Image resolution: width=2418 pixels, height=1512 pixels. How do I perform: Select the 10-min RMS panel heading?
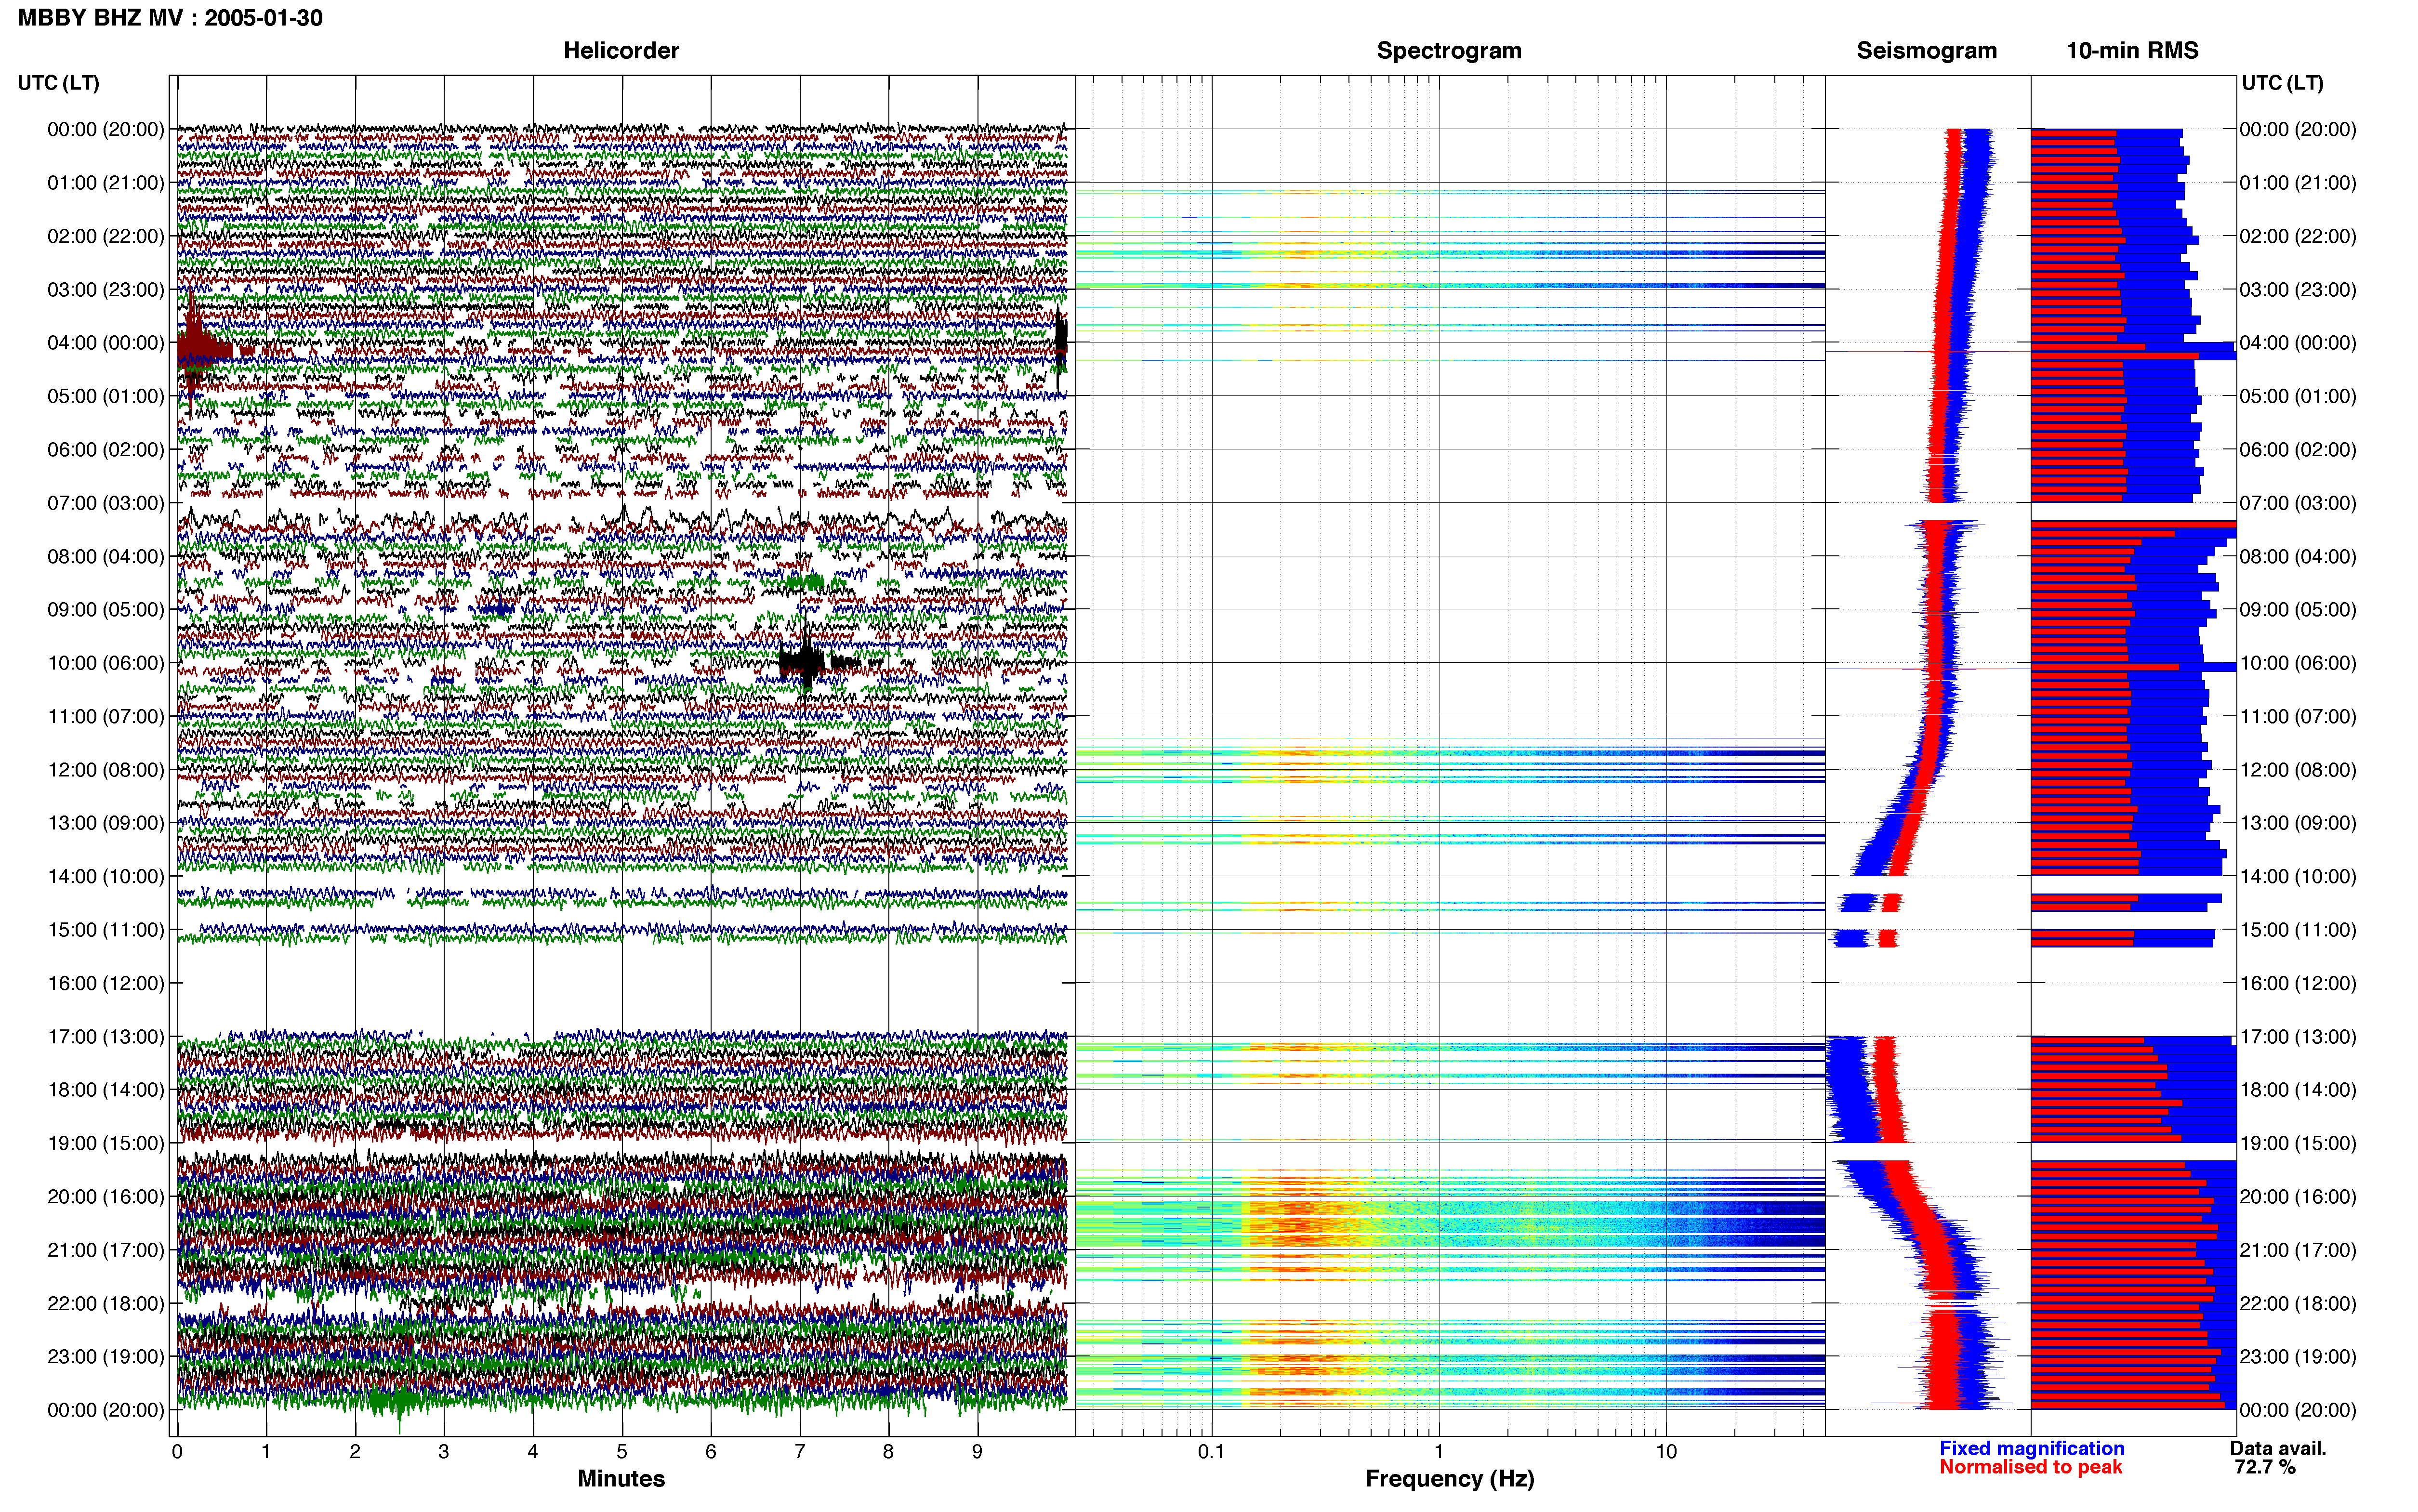[x=2132, y=51]
